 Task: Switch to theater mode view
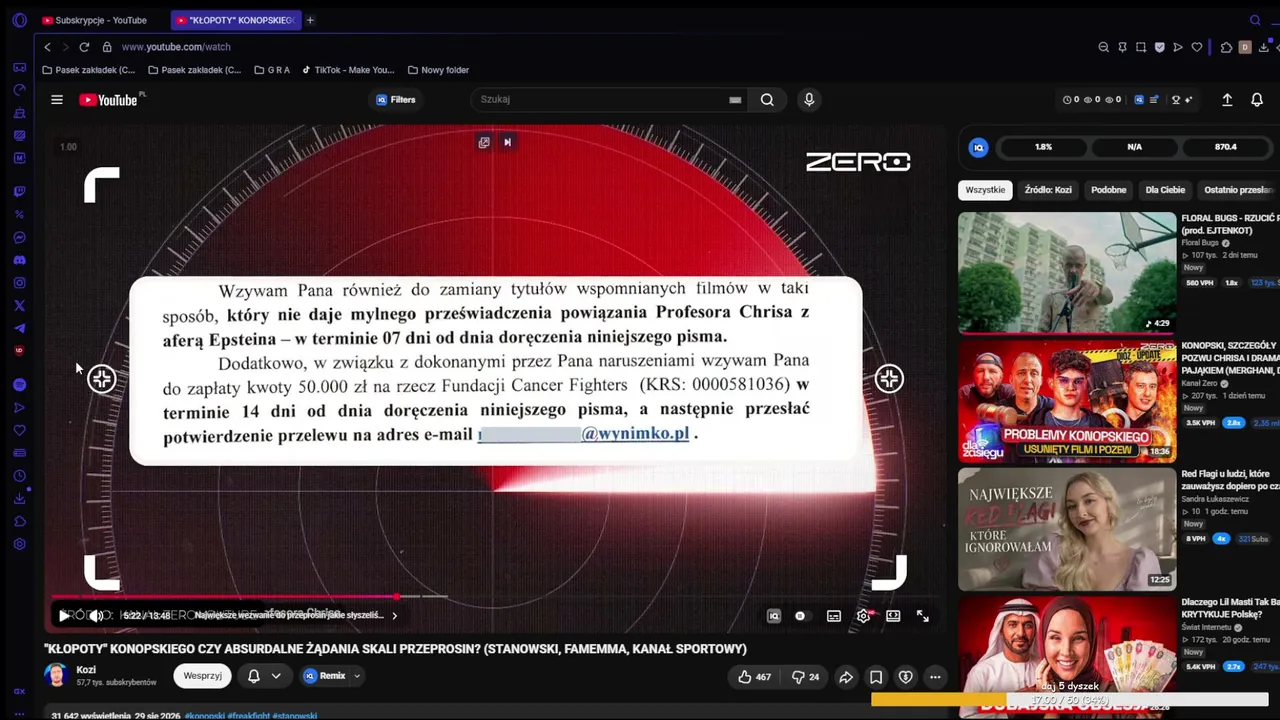tap(893, 616)
